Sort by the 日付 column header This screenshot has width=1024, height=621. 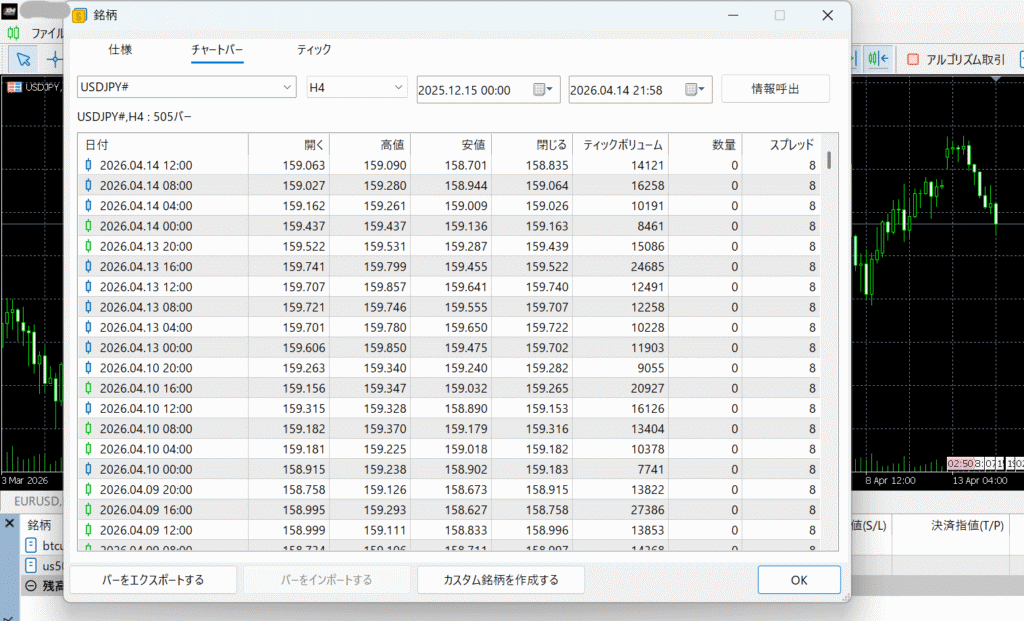pos(163,145)
